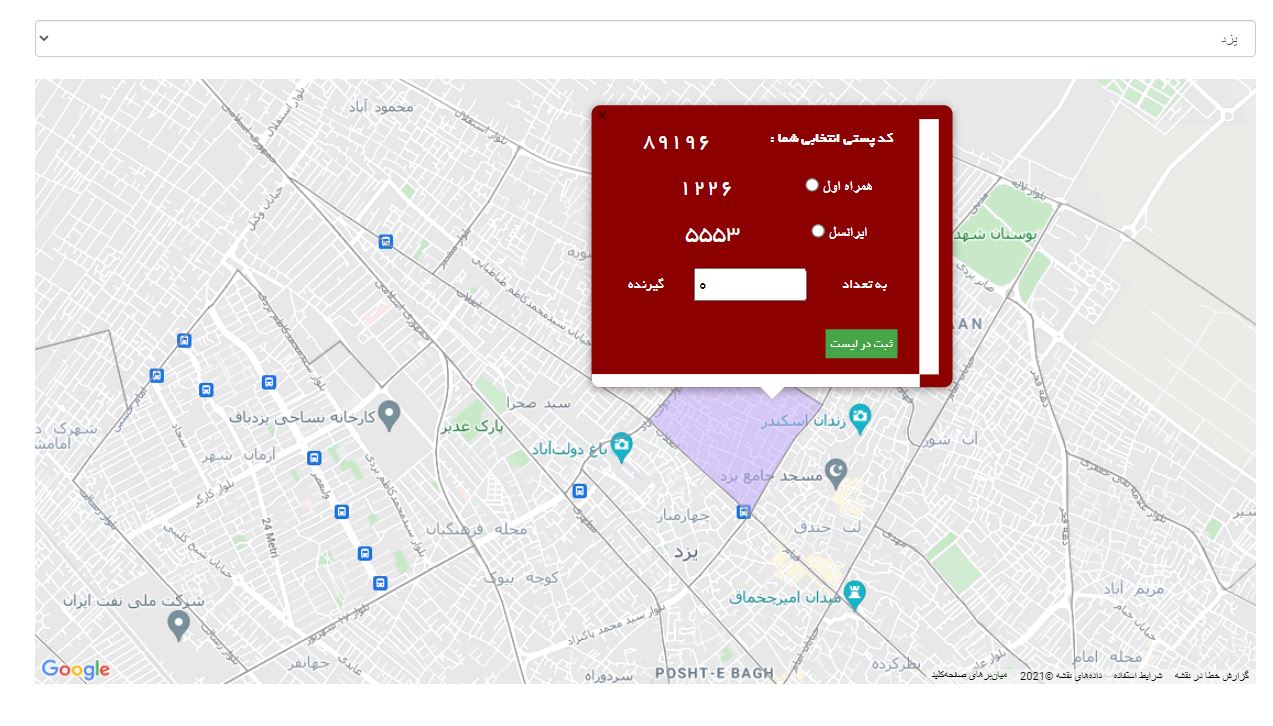
Task: Click the ثبت در لیست button
Action: (x=861, y=344)
